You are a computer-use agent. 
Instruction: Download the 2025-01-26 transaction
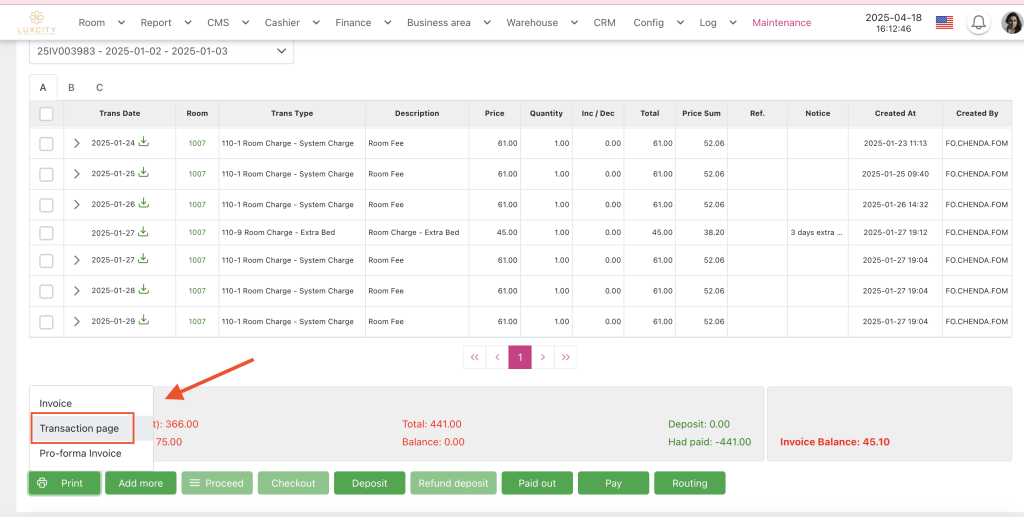coord(144,204)
